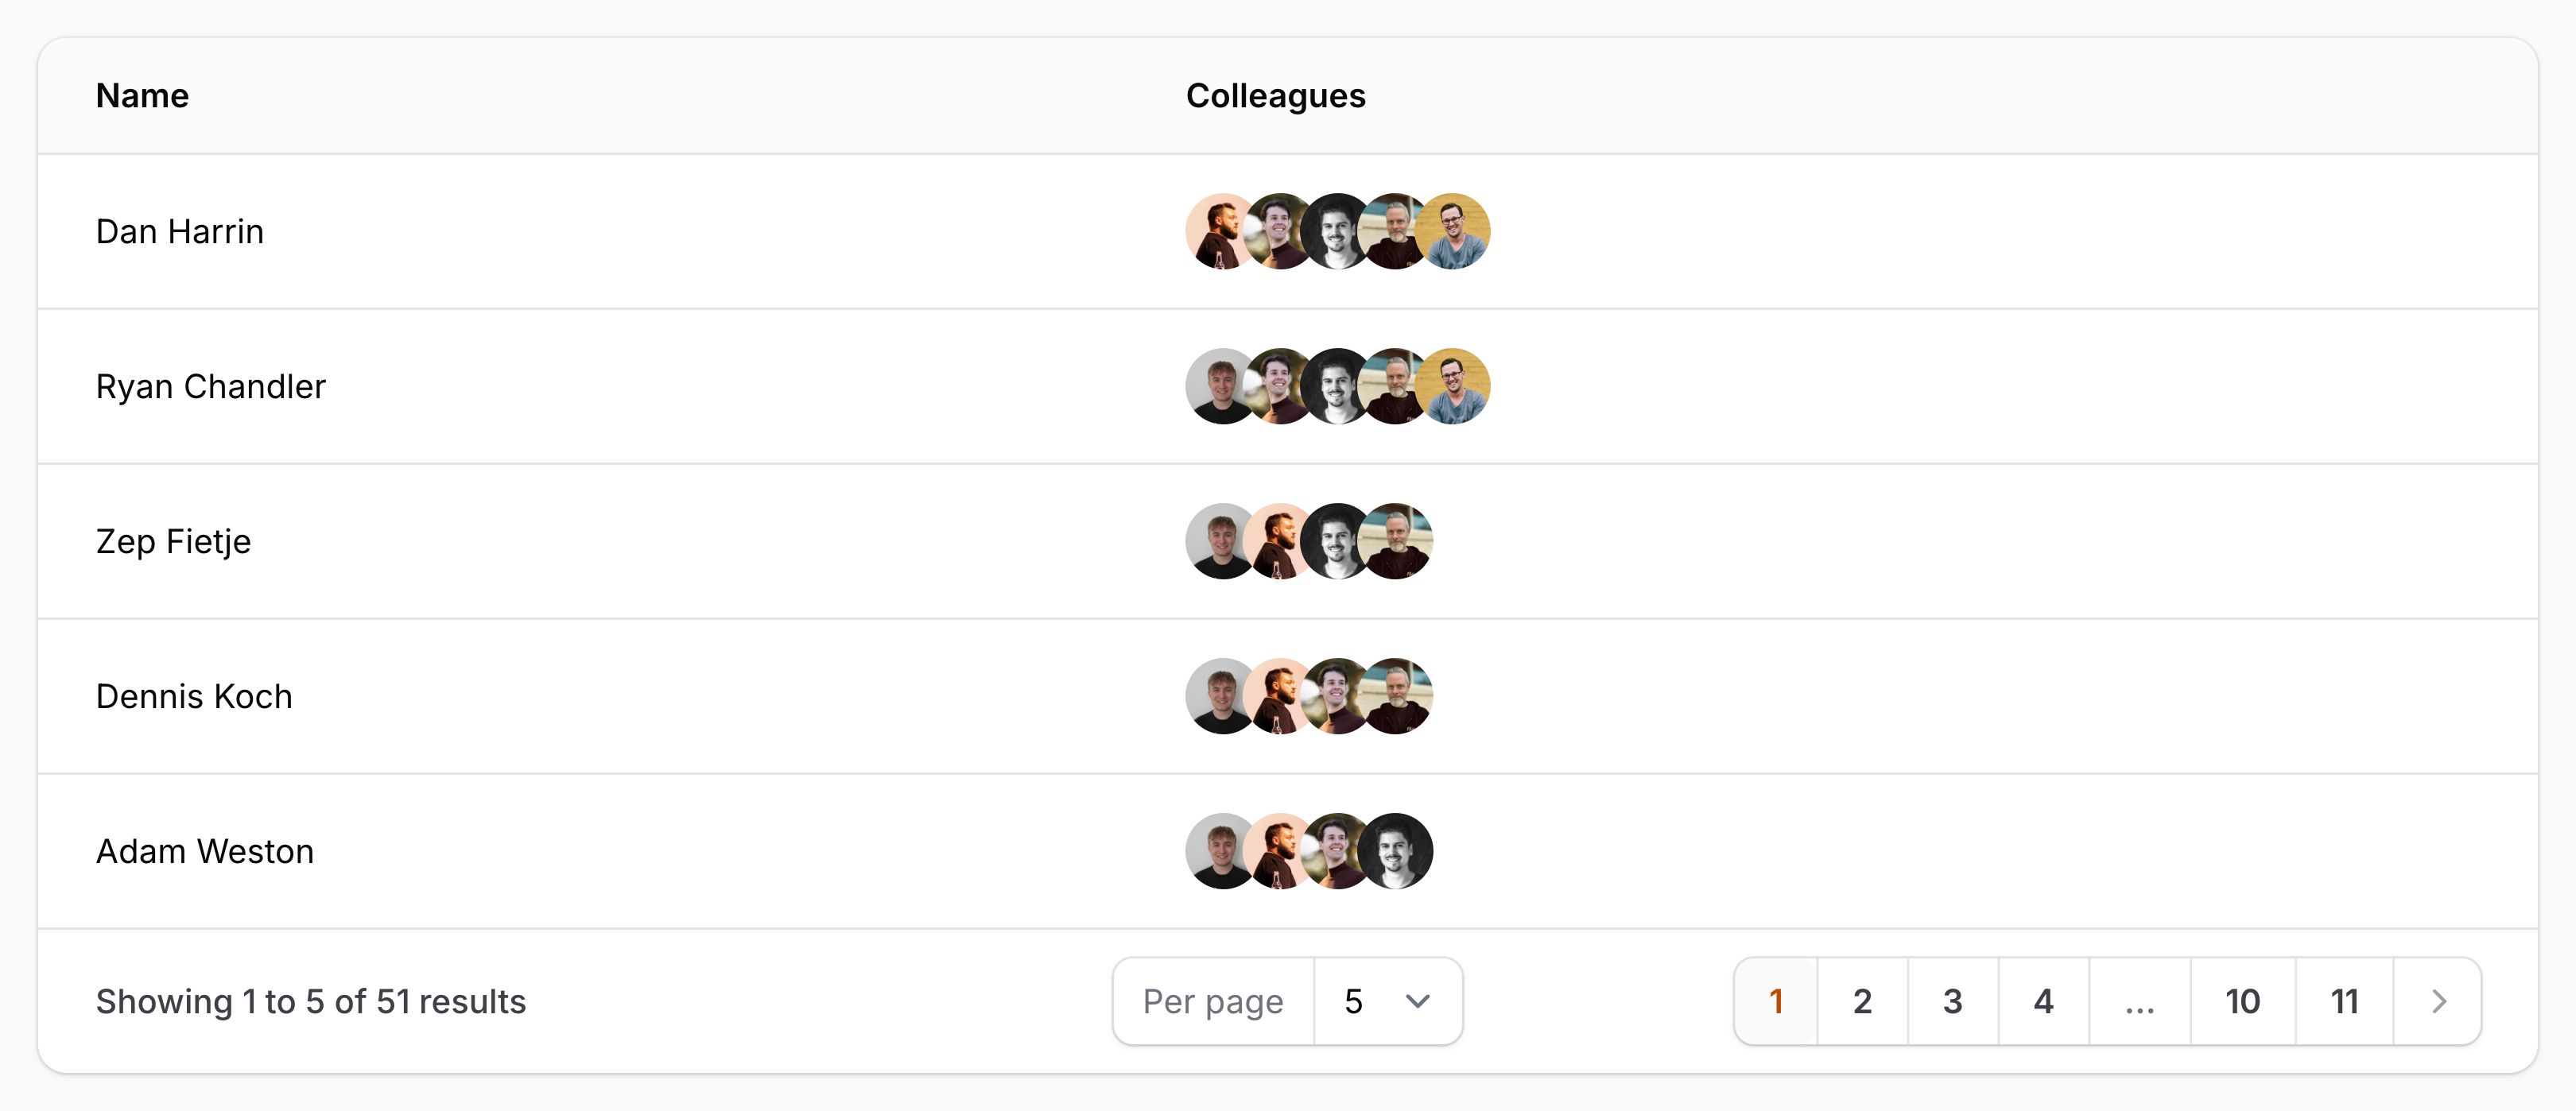Open the Per page dropdown
2576x1111 pixels.
coord(1387,1001)
